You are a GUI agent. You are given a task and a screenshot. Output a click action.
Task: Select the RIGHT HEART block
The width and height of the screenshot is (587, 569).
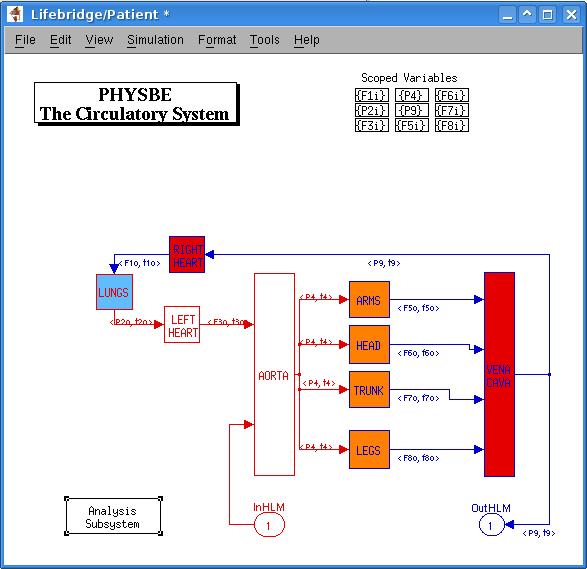pyautogui.click(x=187, y=255)
